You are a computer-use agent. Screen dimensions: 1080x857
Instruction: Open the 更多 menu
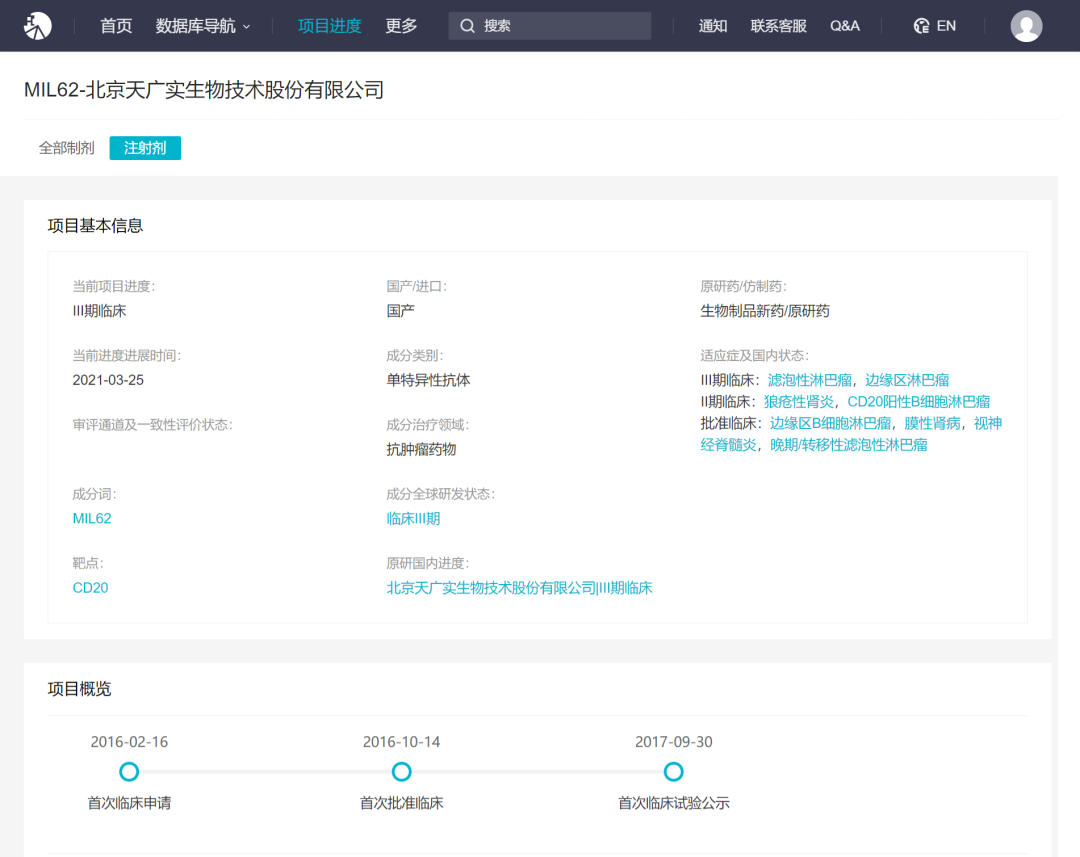(x=401, y=26)
